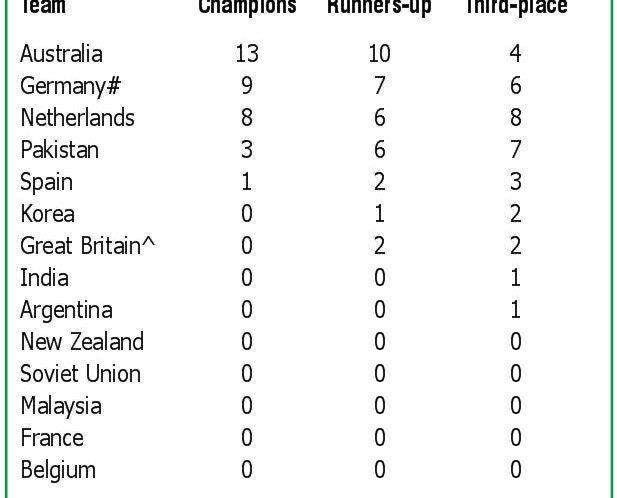Click the Malaysia row label
Screen dimensions: 617x498
(x=60, y=406)
